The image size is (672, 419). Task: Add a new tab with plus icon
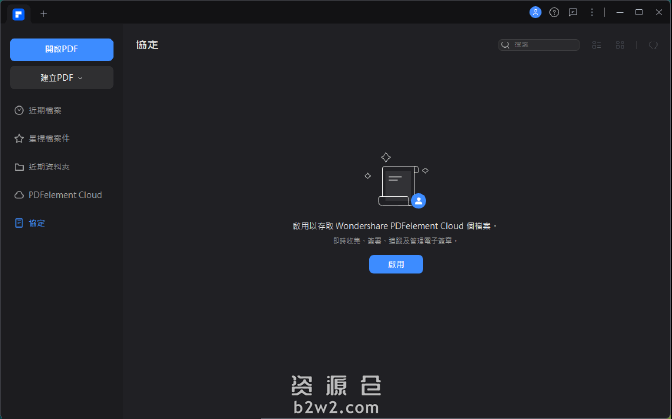point(43,13)
